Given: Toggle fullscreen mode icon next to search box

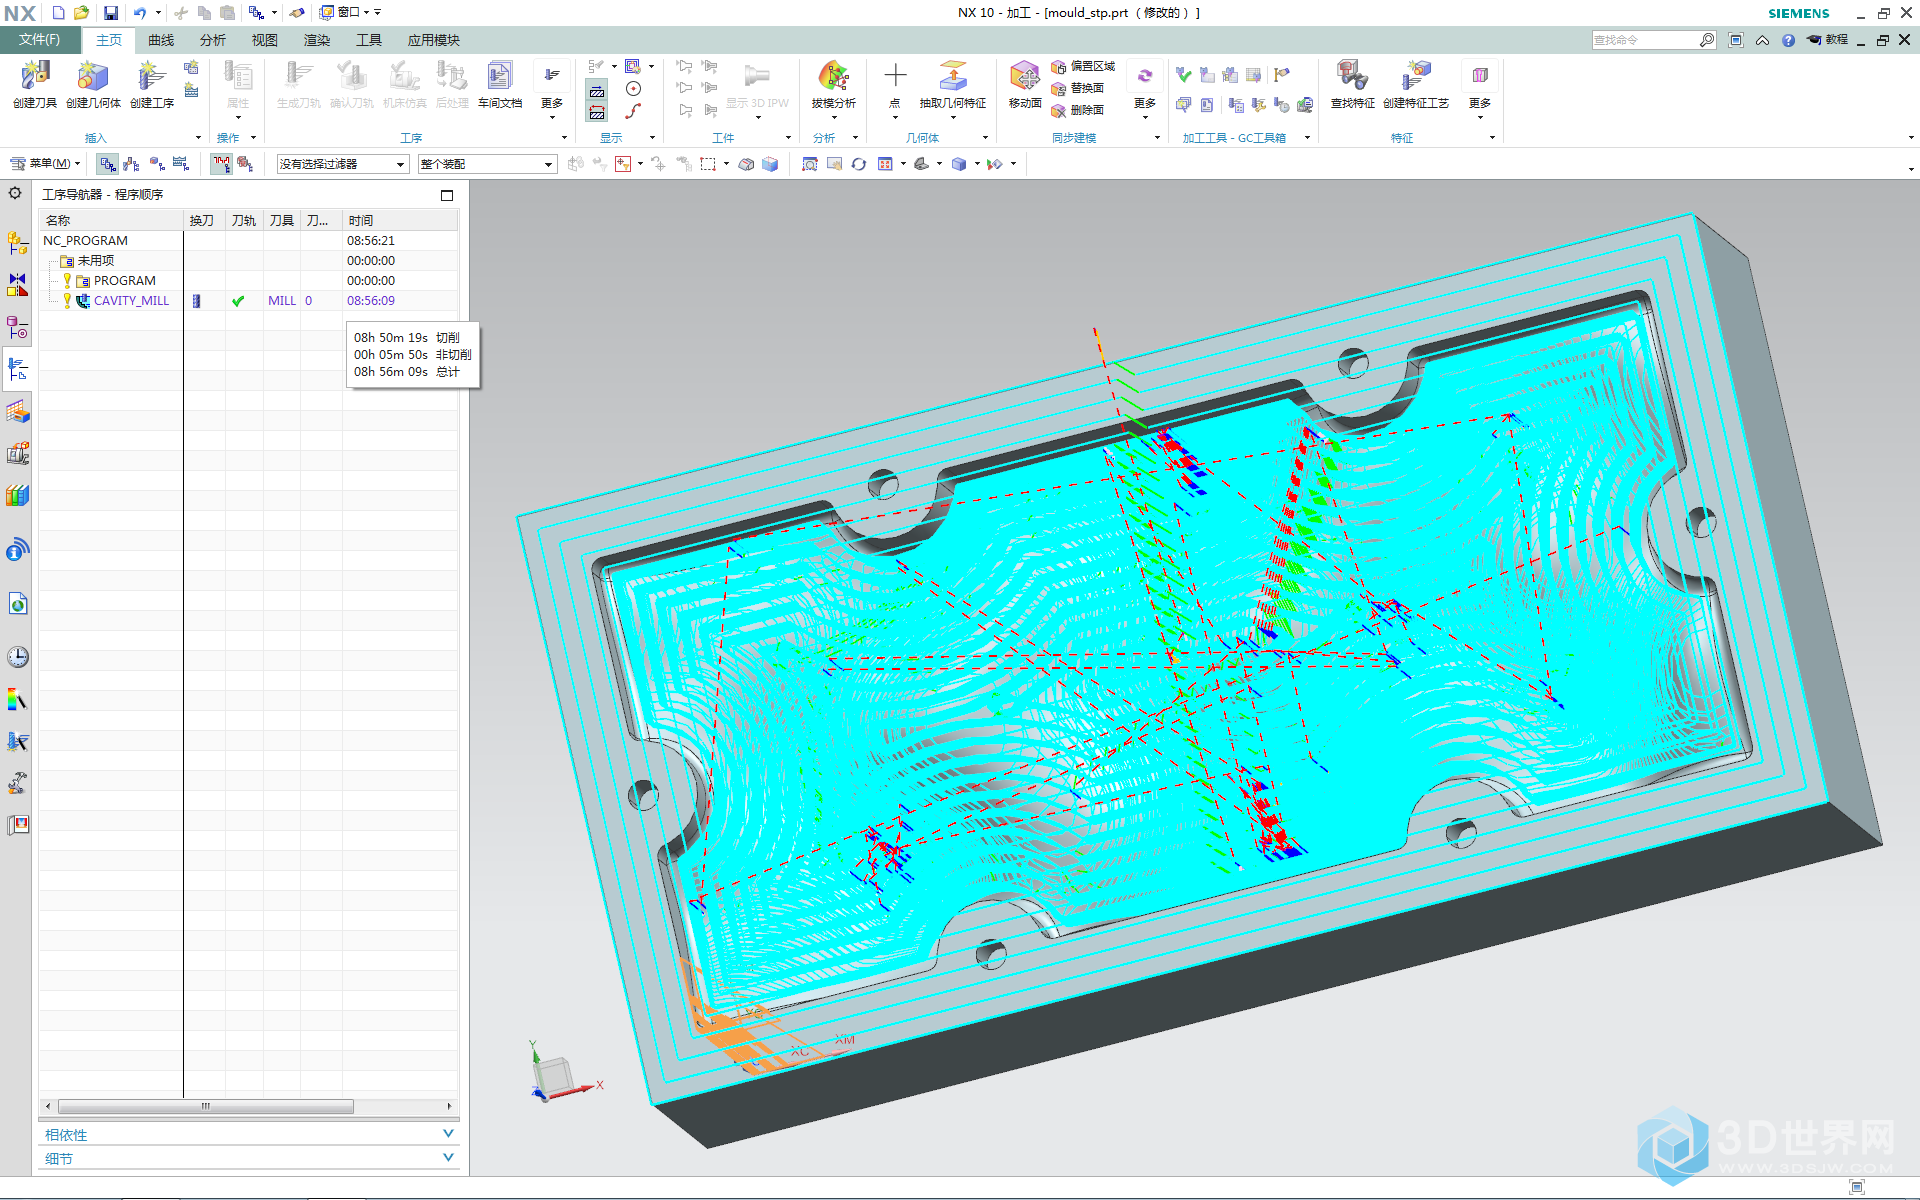Looking at the screenshot, I should pos(1736,40).
